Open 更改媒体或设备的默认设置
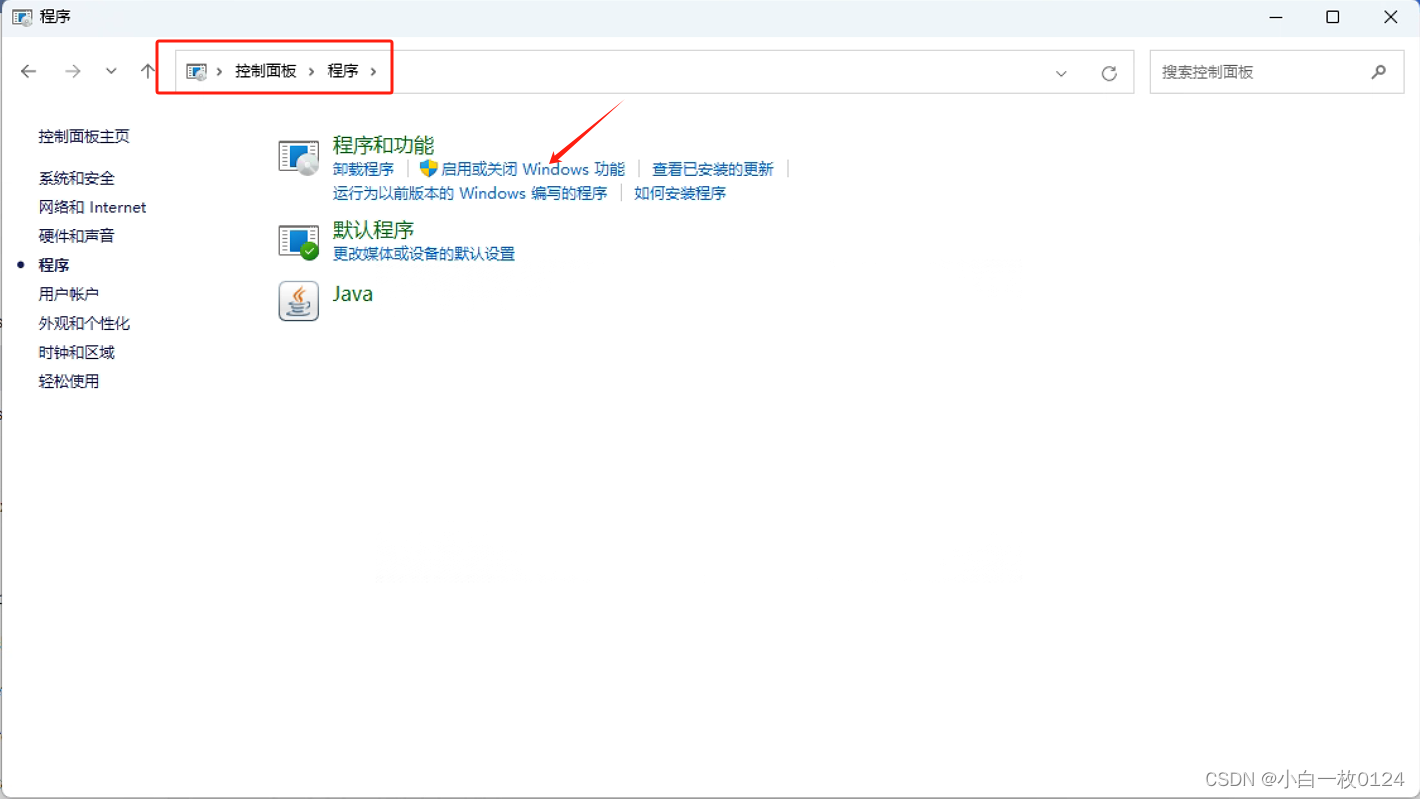The width and height of the screenshot is (1420, 799). pyautogui.click(x=424, y=254)
